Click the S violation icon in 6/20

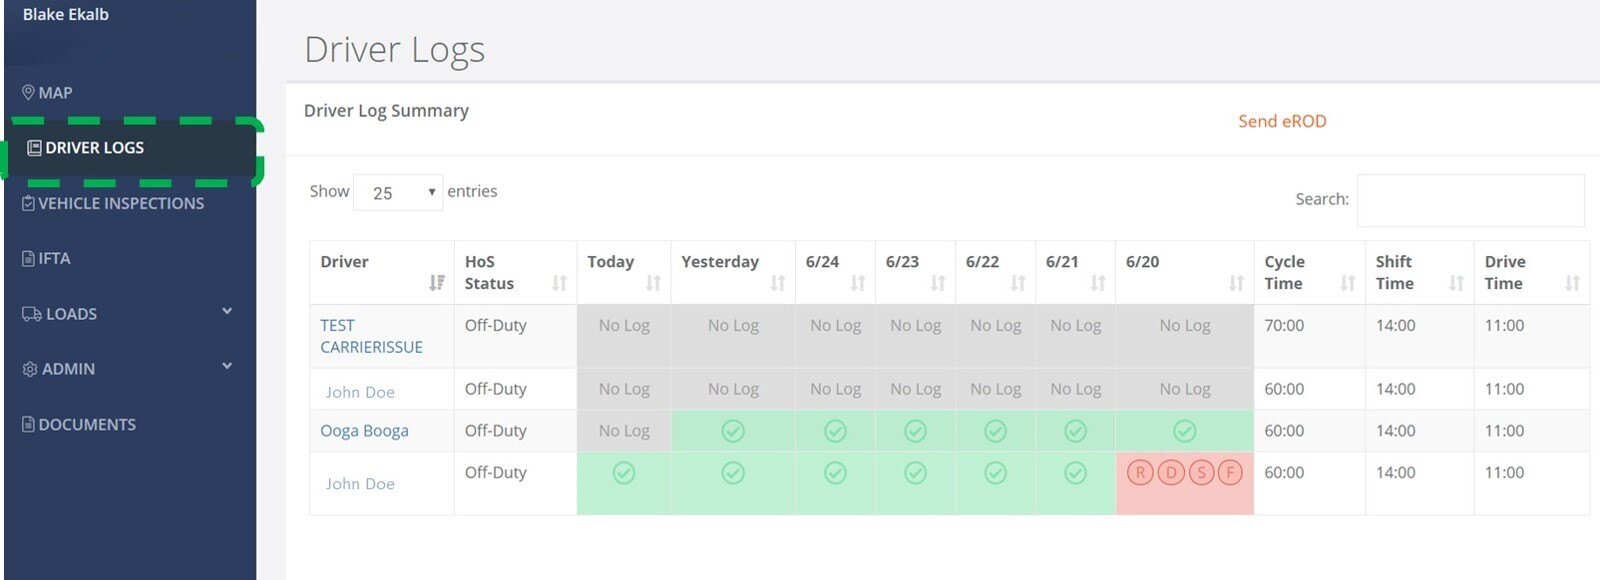pos(1201,473)
